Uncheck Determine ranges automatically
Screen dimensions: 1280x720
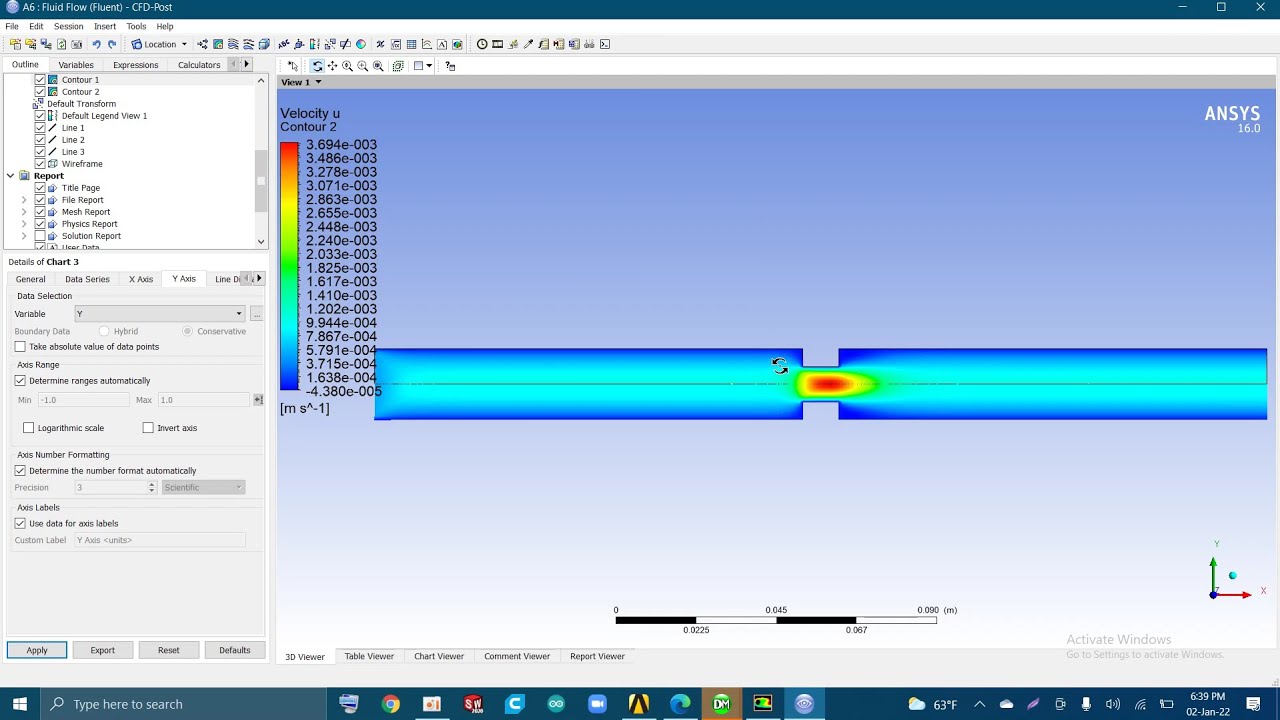20,381
